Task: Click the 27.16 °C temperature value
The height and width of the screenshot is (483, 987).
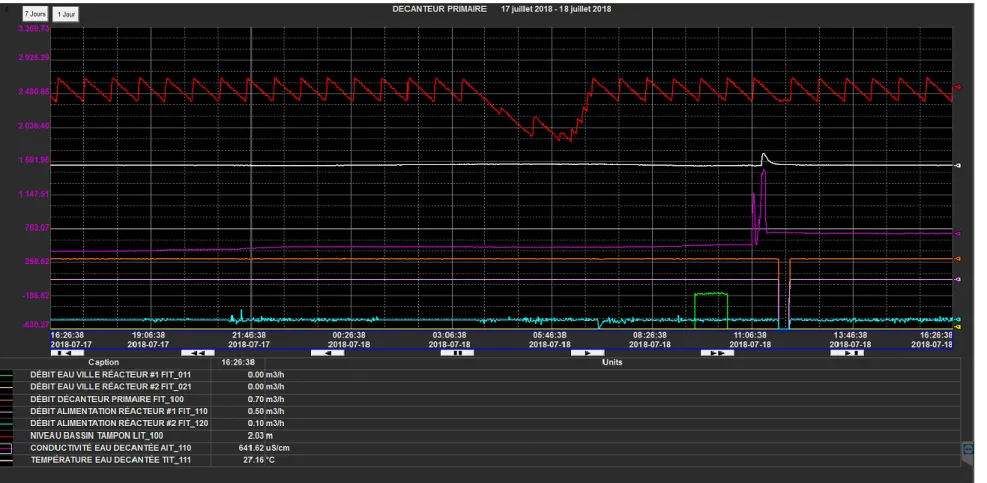Action: [x=257, y=460]
